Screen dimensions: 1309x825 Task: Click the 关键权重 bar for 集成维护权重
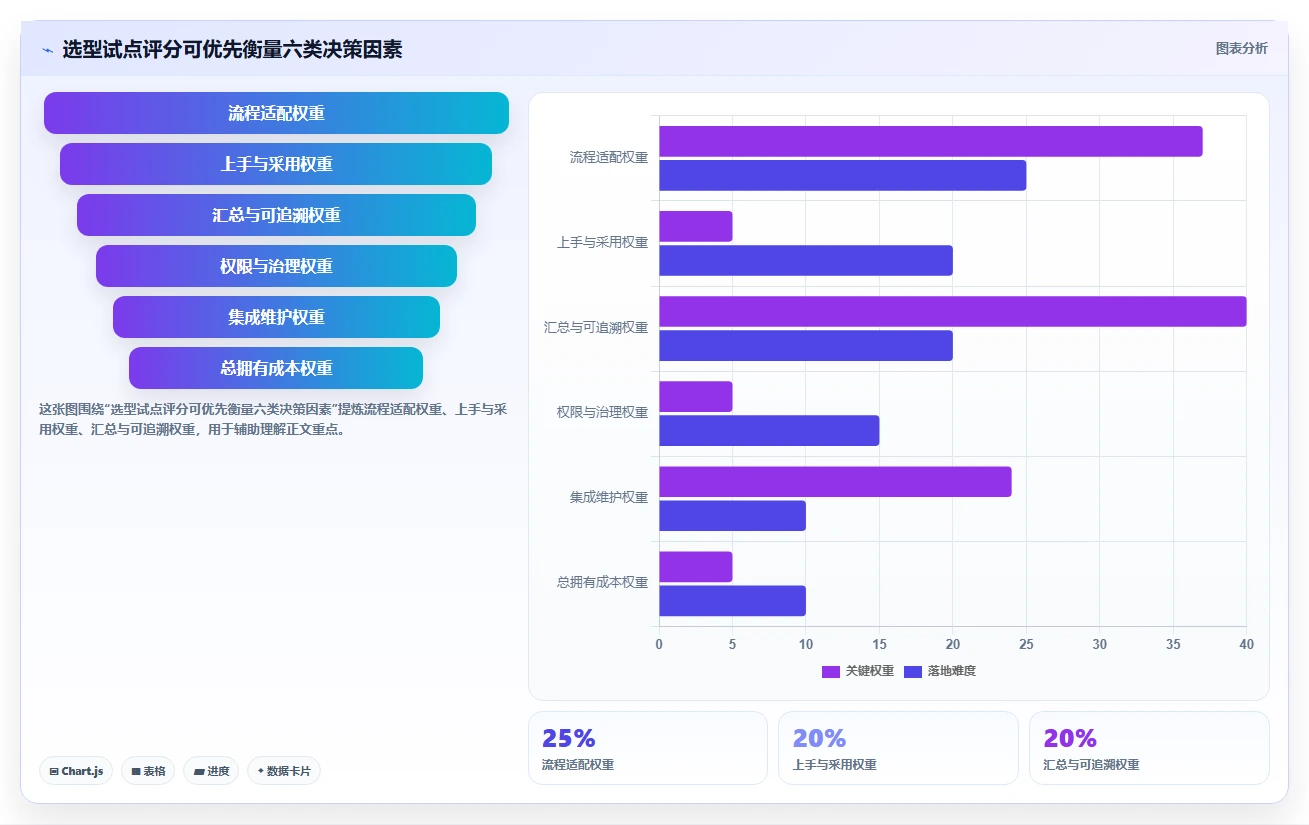coord(835,481)
